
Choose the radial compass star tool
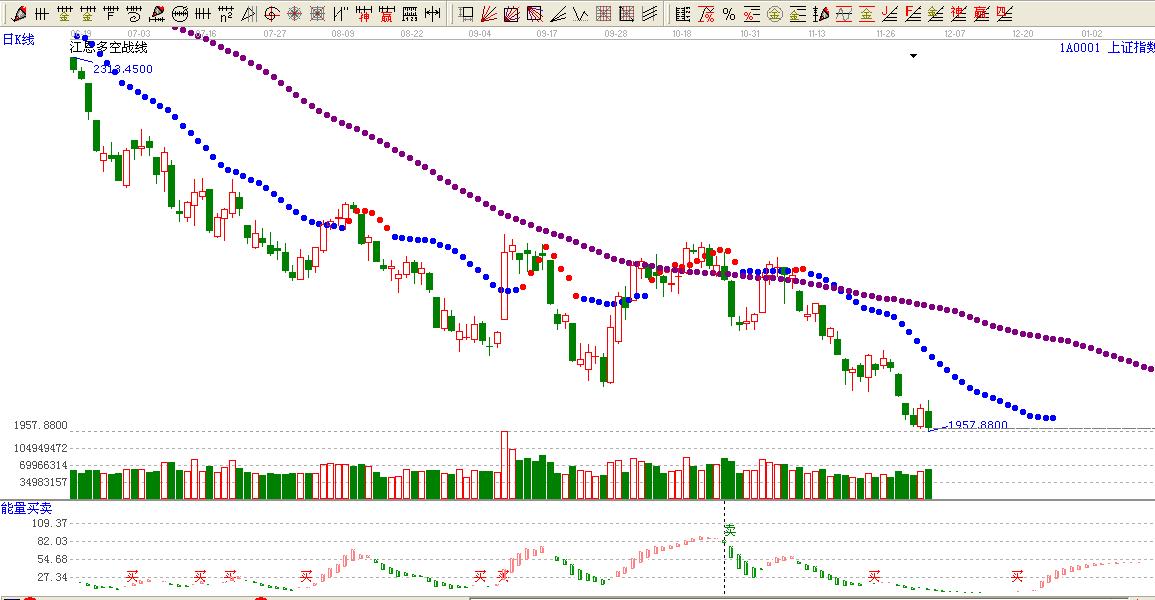[x=295, y=14]
